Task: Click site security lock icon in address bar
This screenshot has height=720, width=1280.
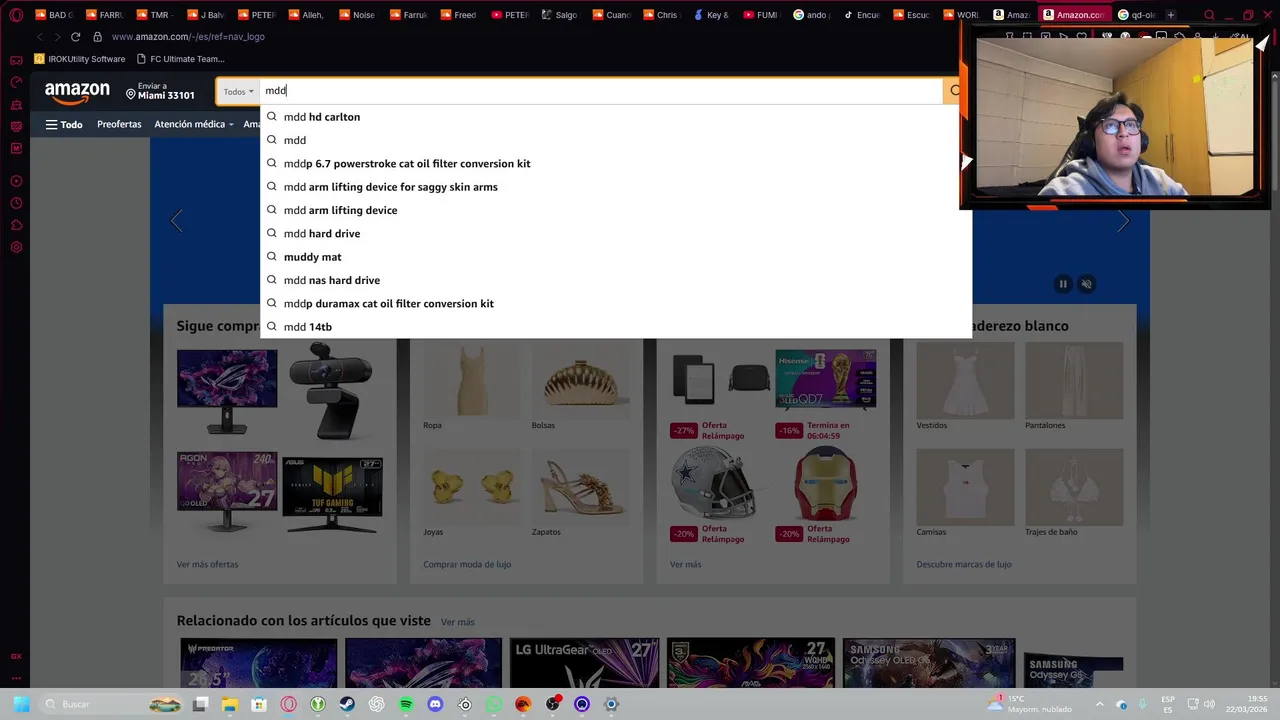Action: pos(97,37)
